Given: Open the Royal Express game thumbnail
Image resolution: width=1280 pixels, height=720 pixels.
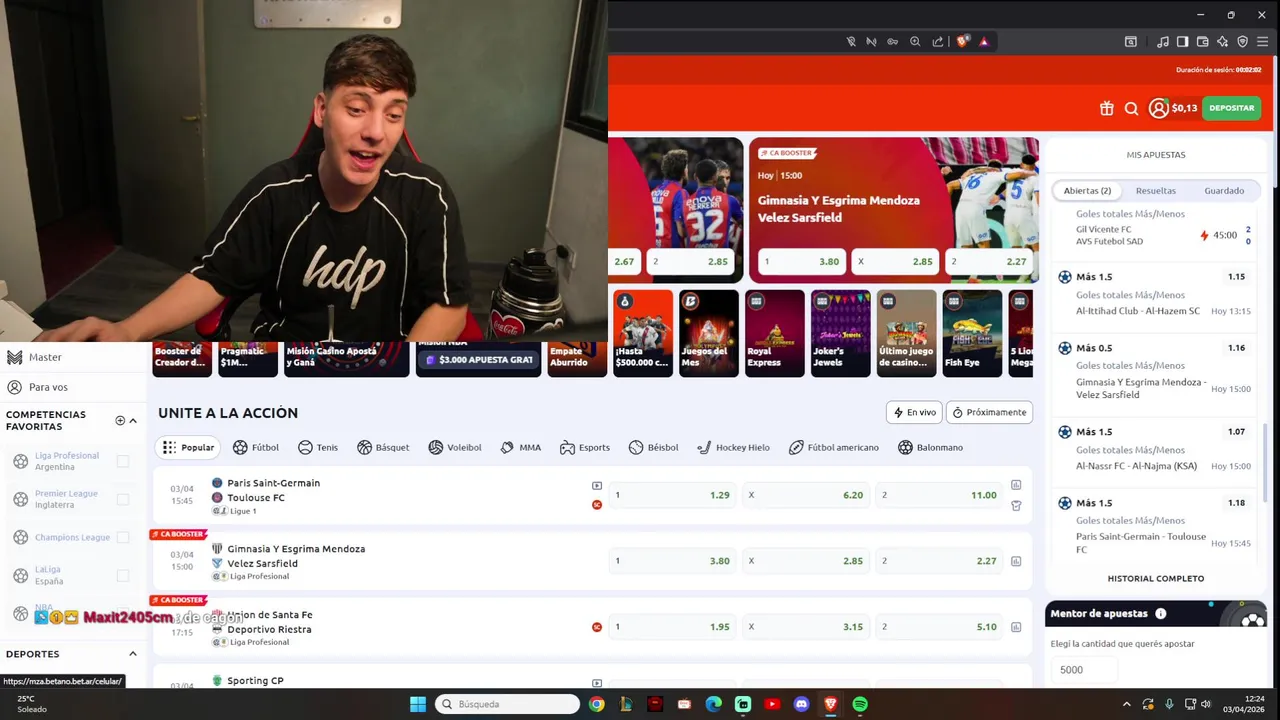Looking at the screenshot, I should pos(774,333).
